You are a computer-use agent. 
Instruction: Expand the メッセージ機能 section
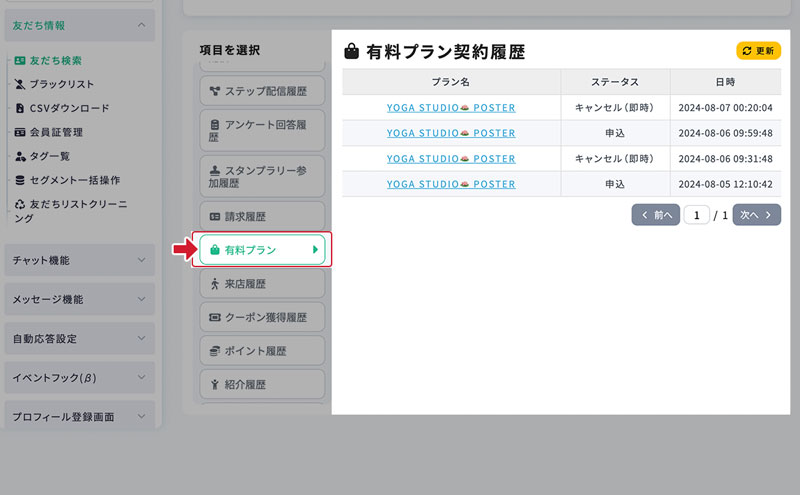[141, 299]
